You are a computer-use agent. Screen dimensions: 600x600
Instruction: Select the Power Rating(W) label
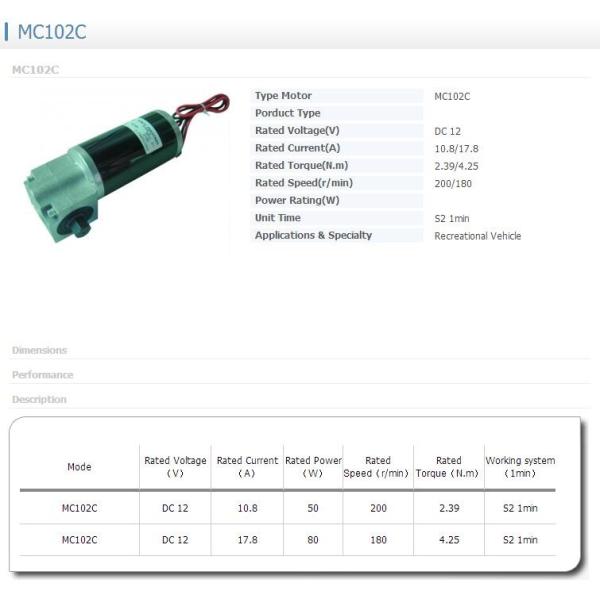click(x=297, y=201)
